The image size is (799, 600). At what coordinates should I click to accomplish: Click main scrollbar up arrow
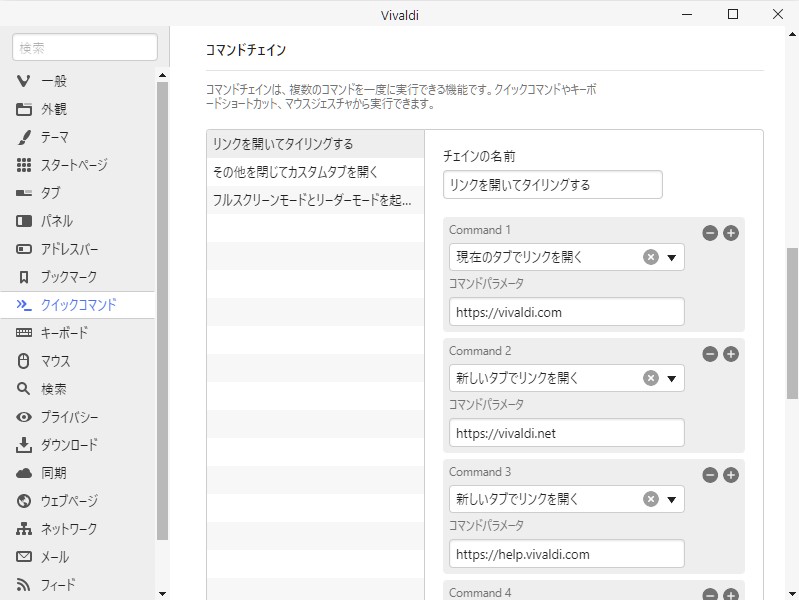pos(792,34)
